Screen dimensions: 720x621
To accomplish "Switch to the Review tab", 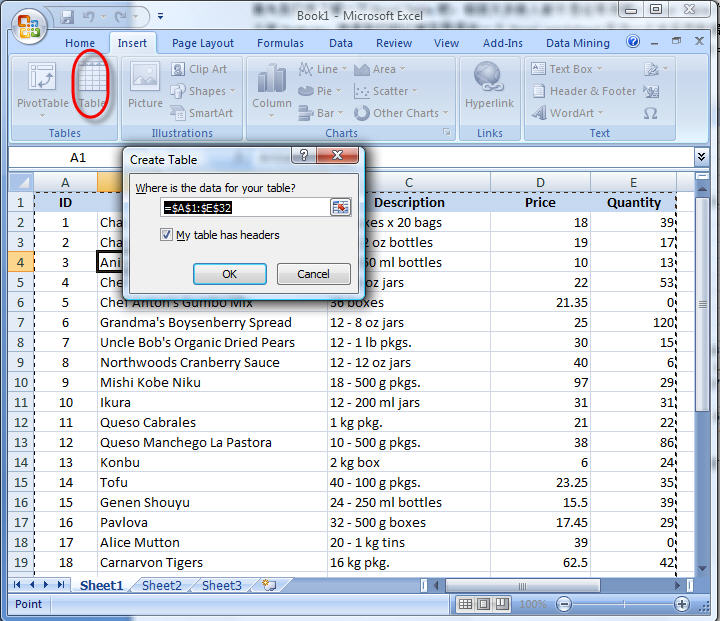I will tap(394, 43).
